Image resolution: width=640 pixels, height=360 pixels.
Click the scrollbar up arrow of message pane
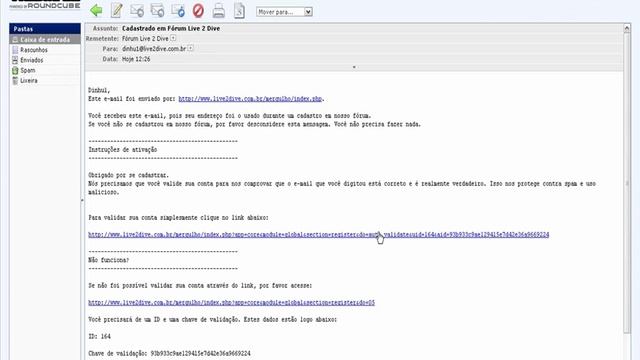[627, 28]
